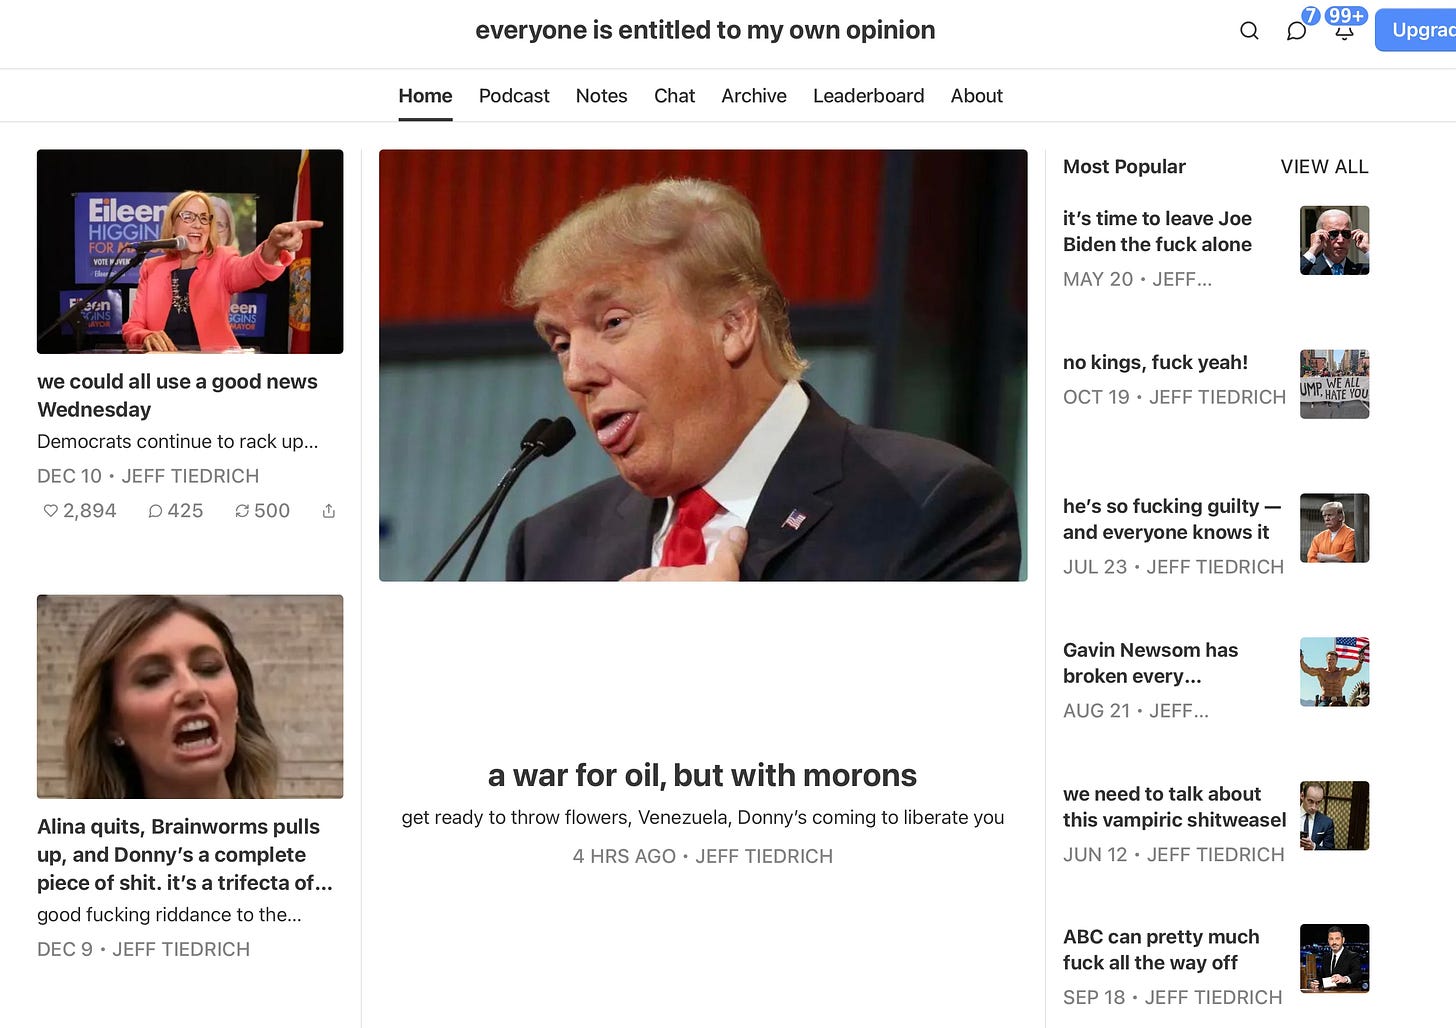The image size is (1456, 1028).
Task: Open 'no kings, fuck yeah!' article
Action: 1155,362
